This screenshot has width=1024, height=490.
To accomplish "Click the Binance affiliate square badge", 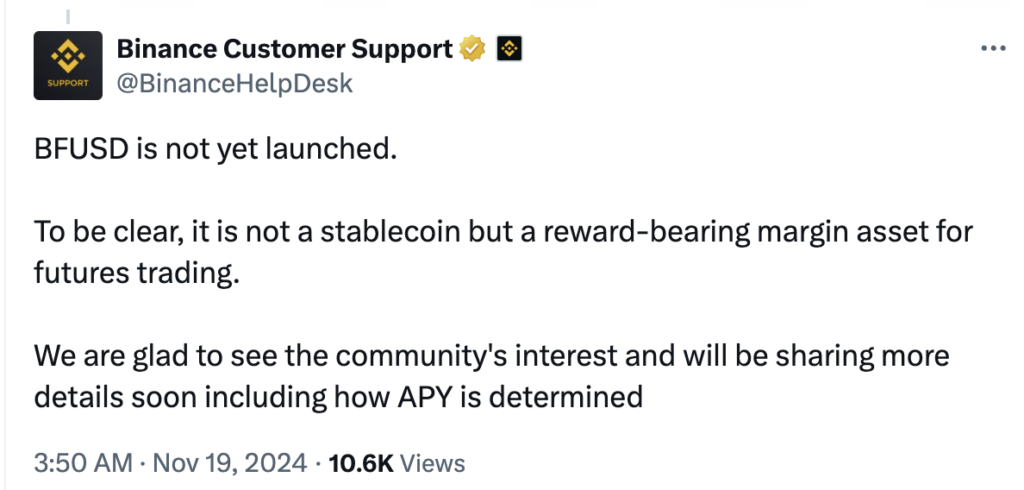I will click(509, 49).
